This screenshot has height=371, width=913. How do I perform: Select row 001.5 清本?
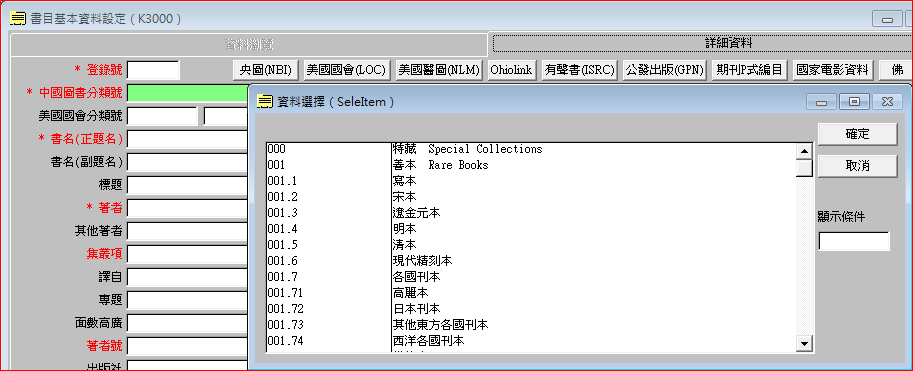click(x=531, y=245)
